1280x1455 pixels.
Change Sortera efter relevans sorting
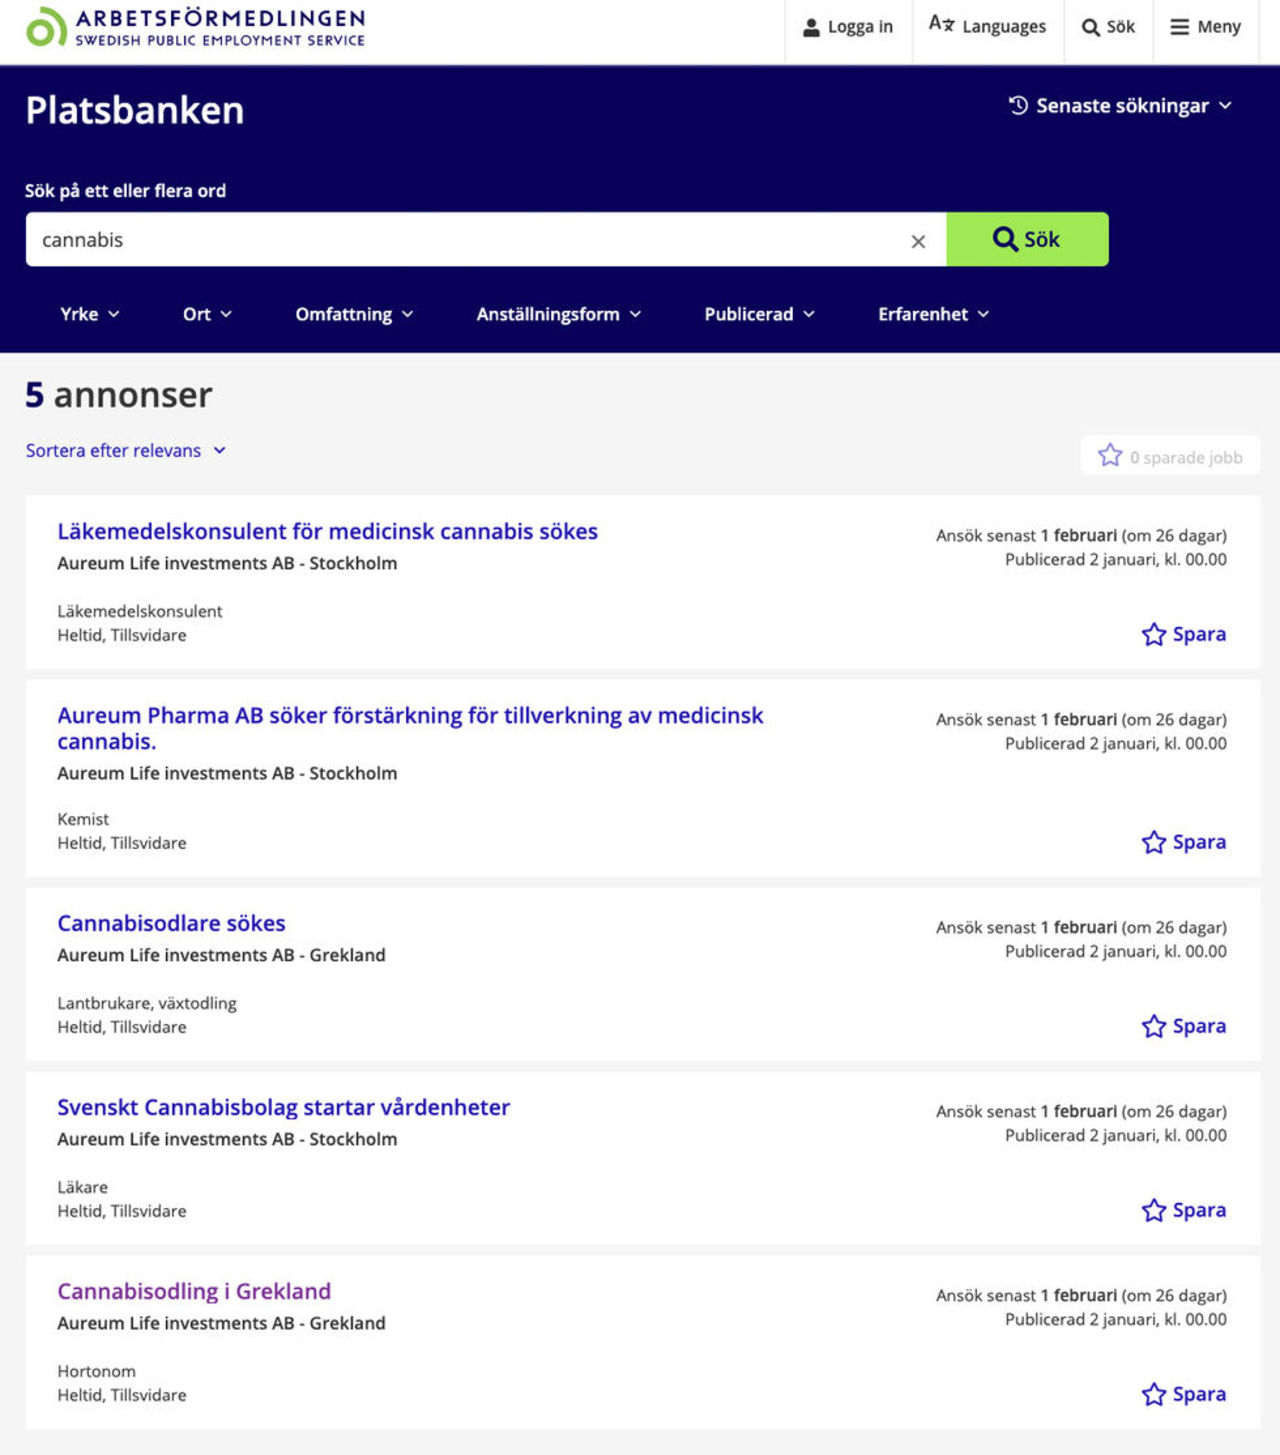(x=126, y=451)
